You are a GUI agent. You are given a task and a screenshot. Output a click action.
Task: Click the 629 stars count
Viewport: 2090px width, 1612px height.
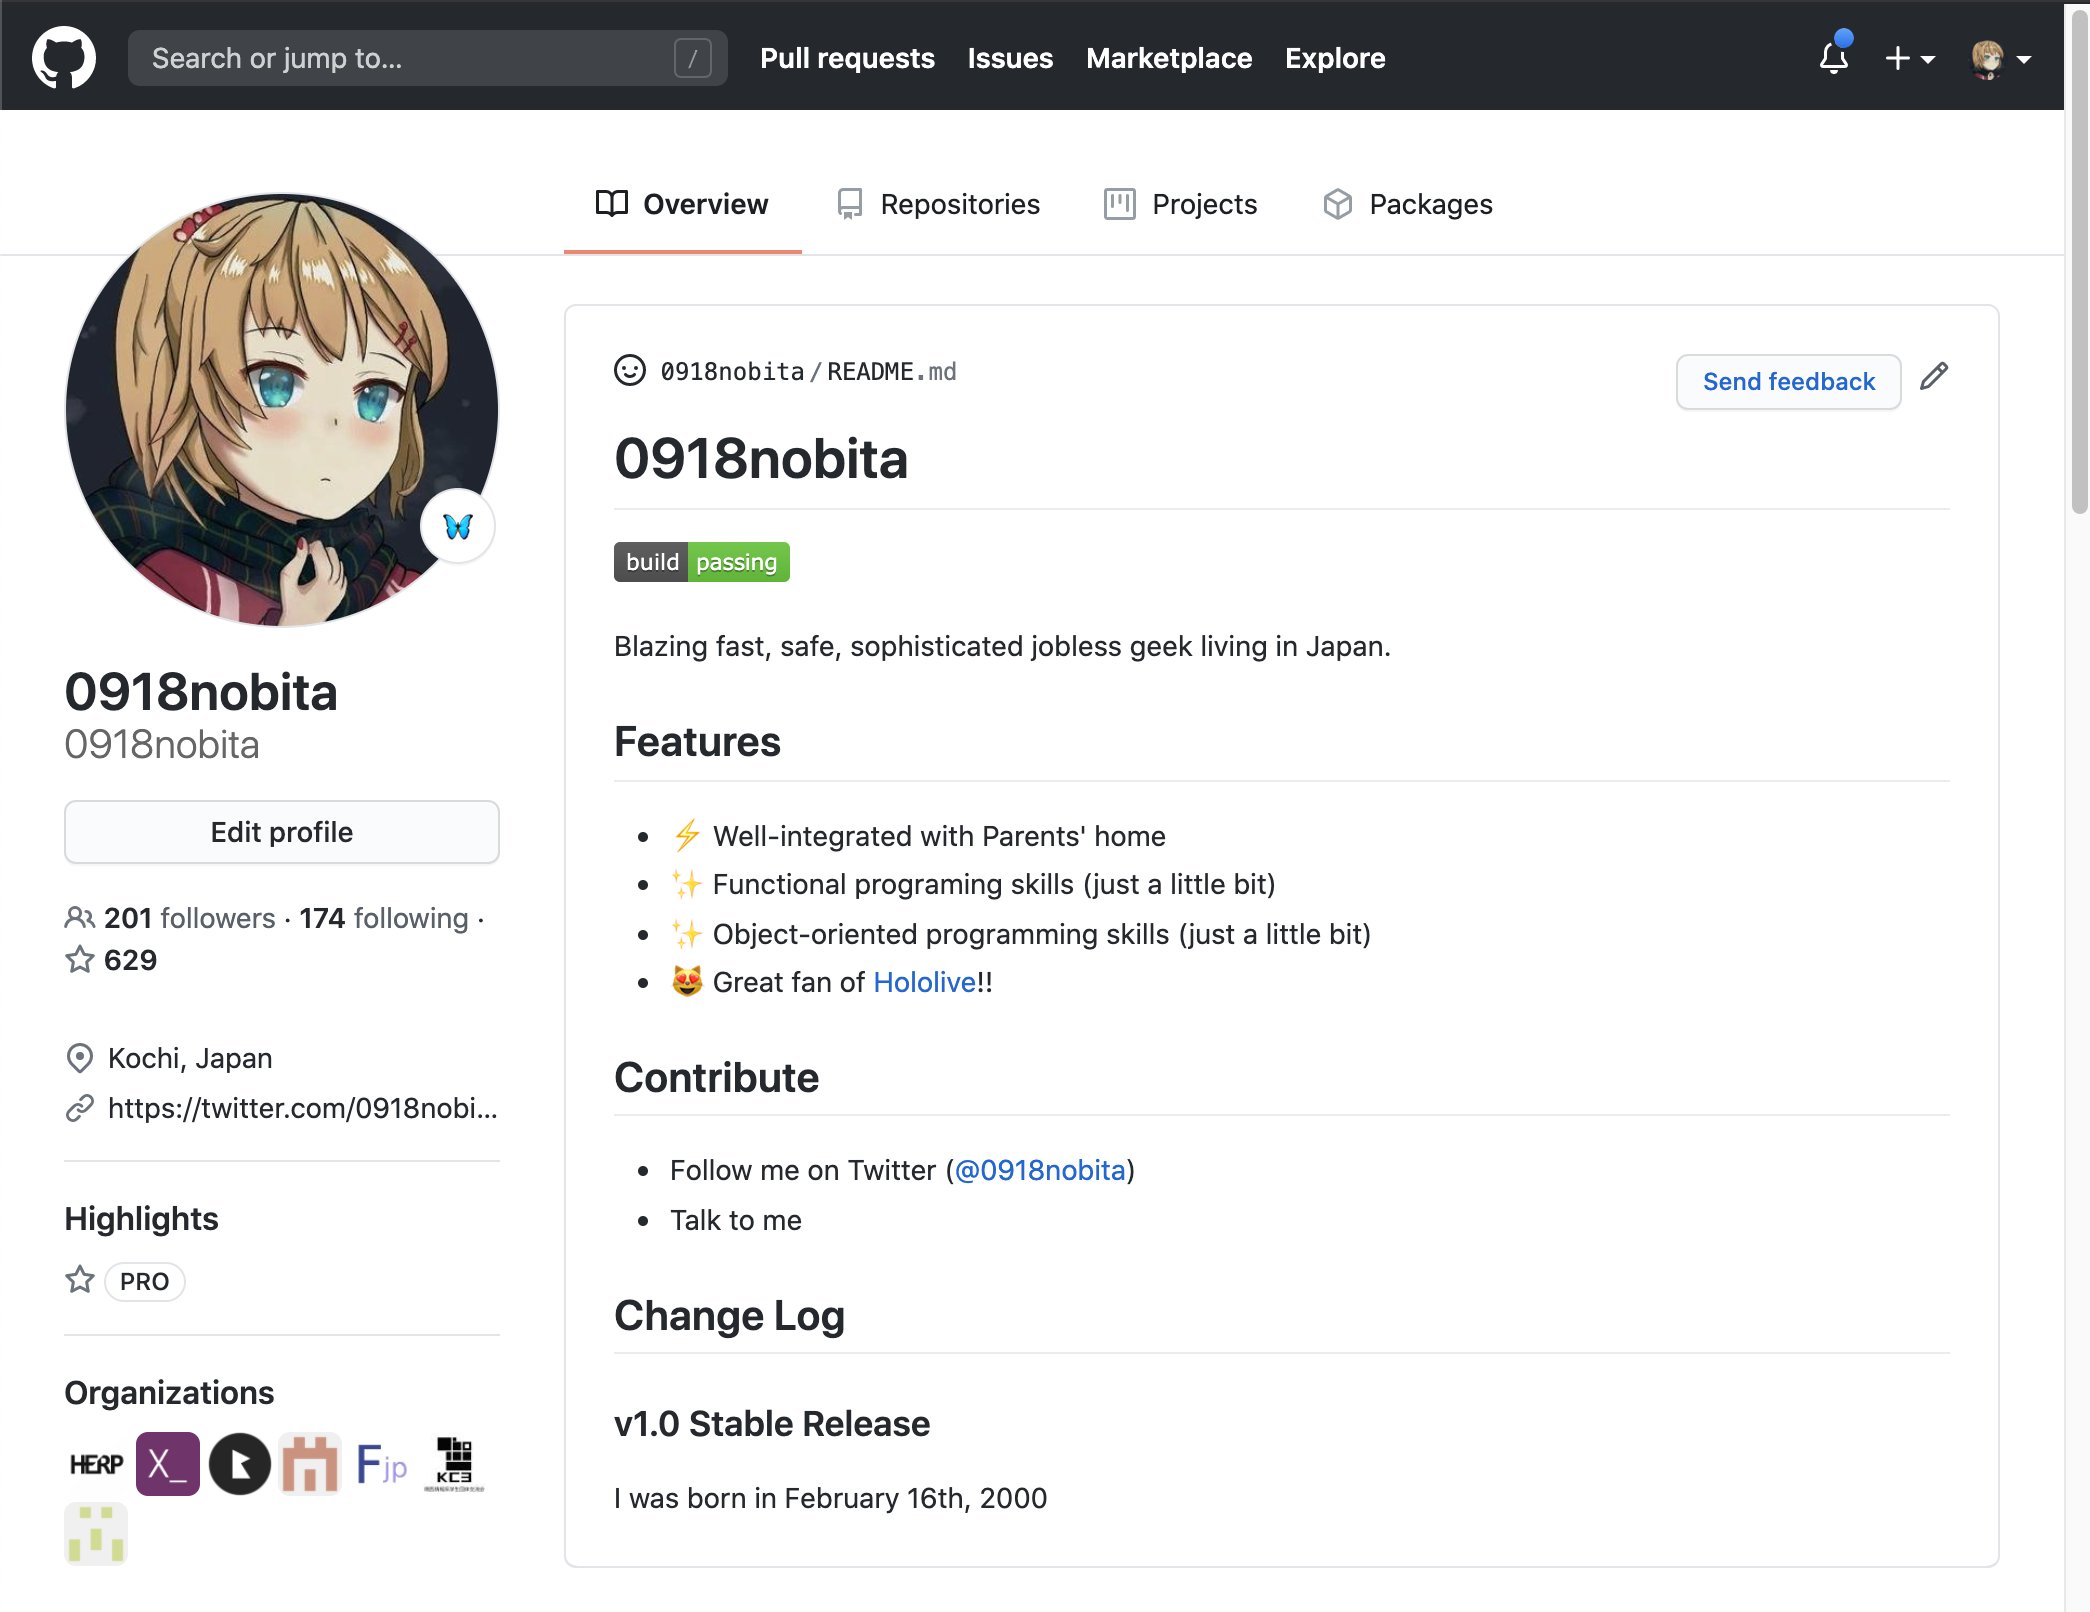[x=130, y=960]
